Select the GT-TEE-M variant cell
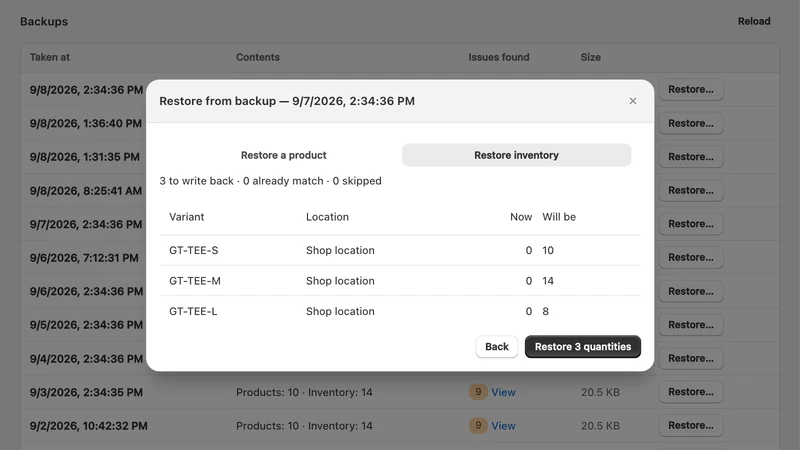Image resolution: width=800 pixels, height=450 pixels. click(195, 281)
